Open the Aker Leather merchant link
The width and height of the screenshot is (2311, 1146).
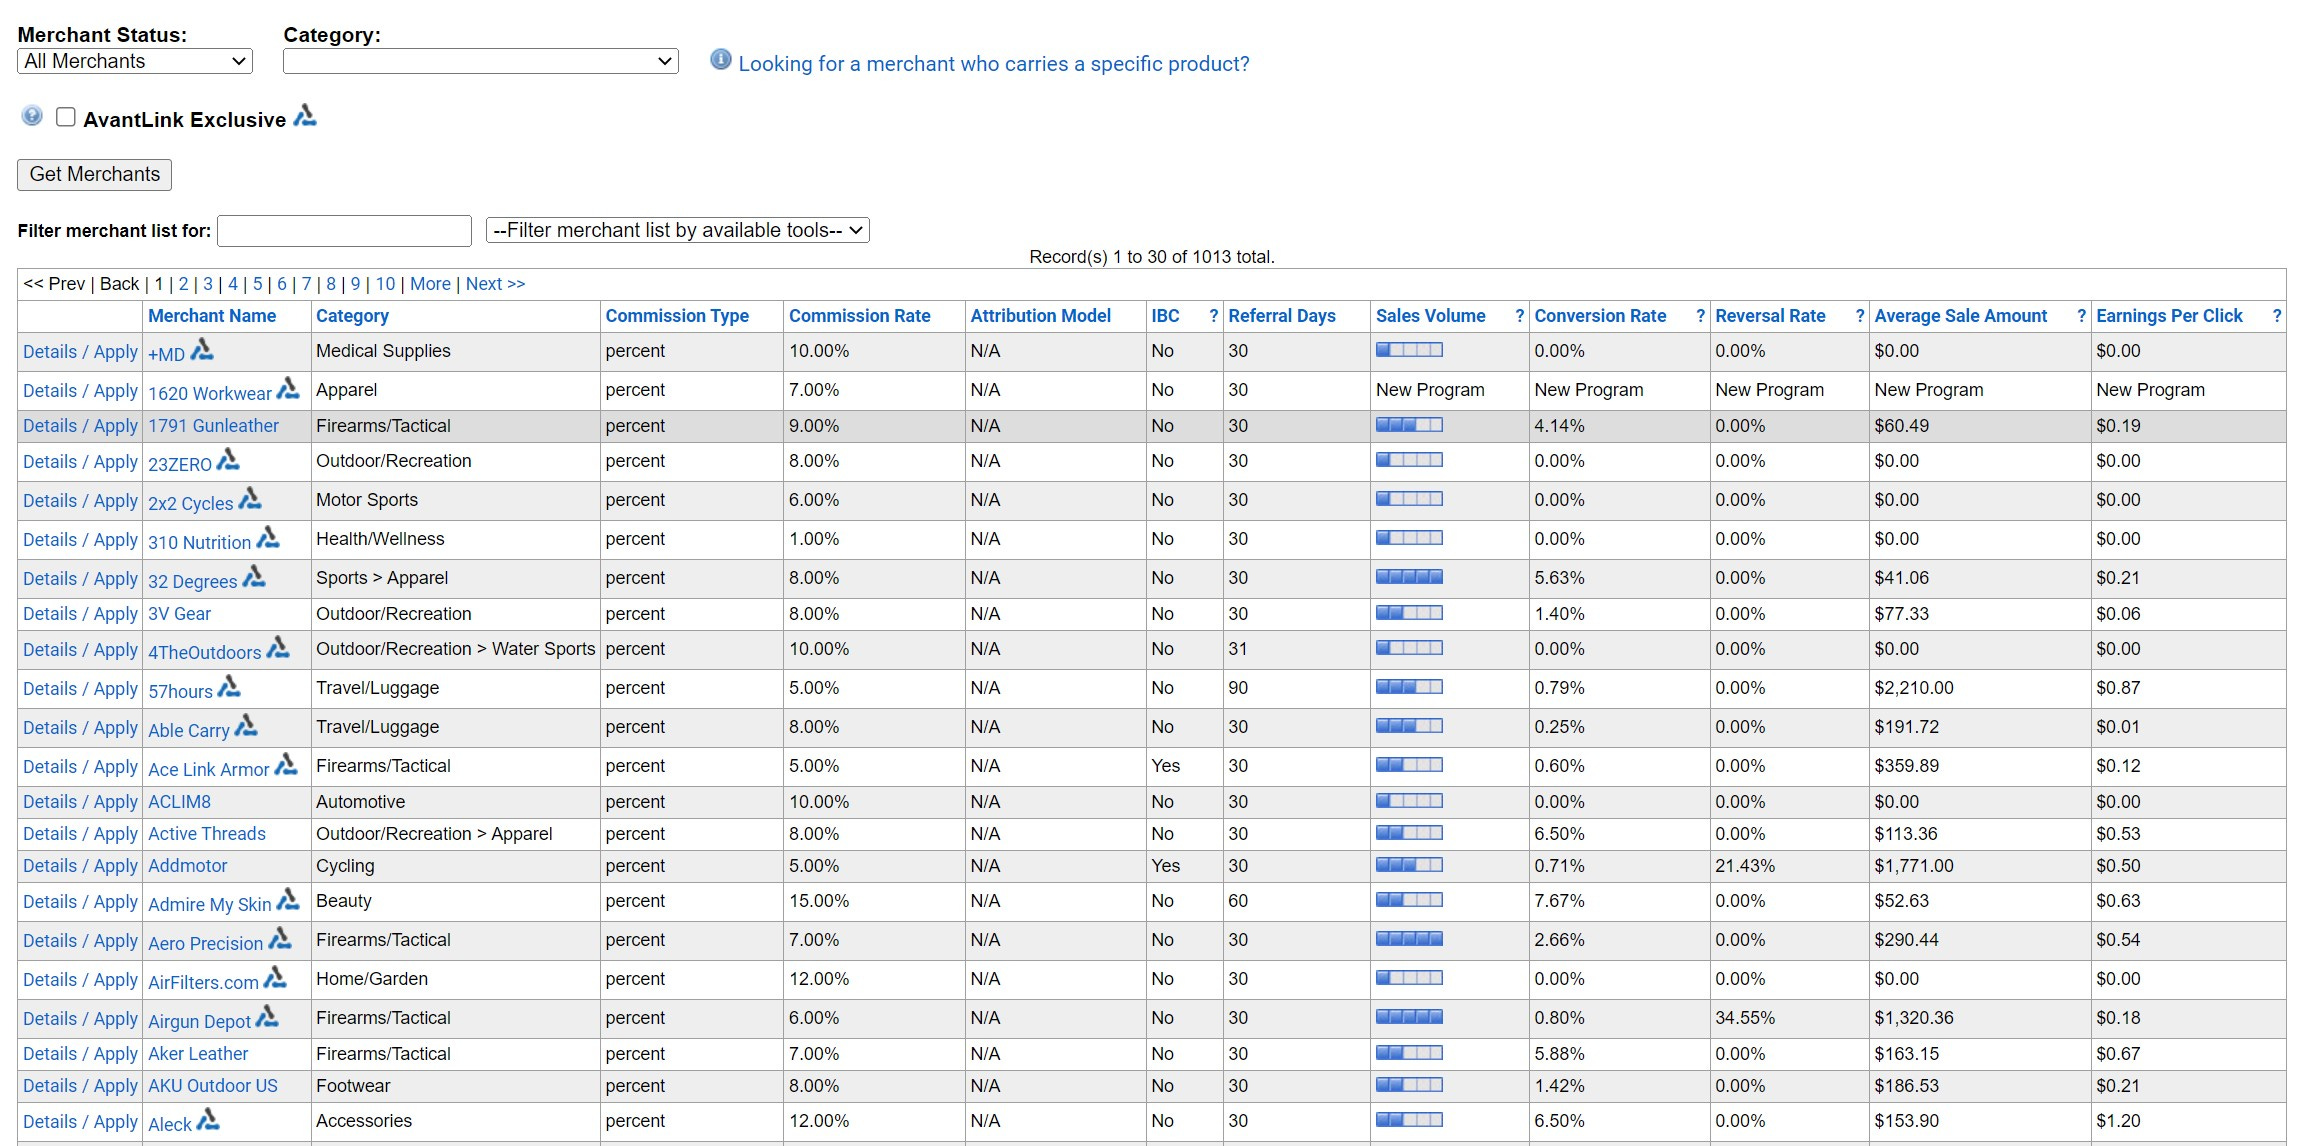pyautogui.click(x=198, y=1054)
